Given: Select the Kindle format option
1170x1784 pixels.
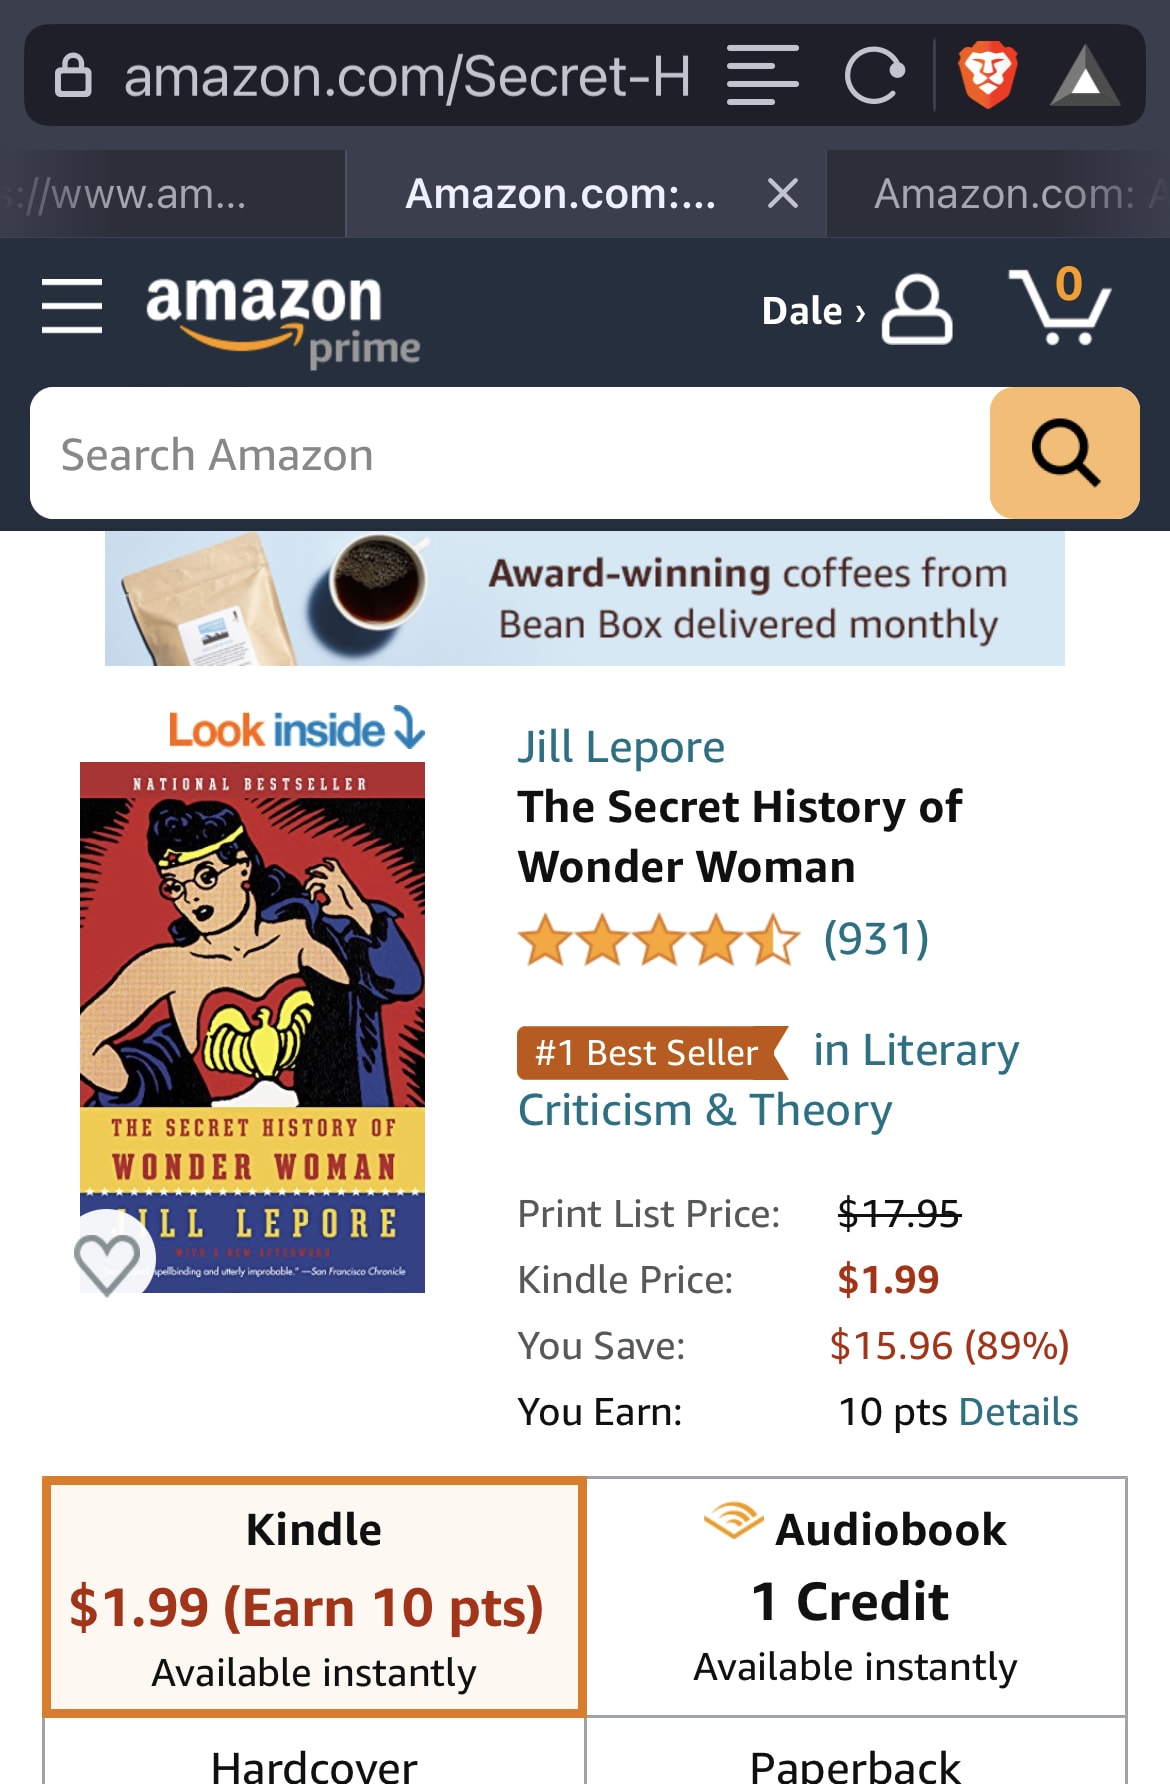Looking at the screenshot, I should pyautogui.click(x=314, y=1597).
